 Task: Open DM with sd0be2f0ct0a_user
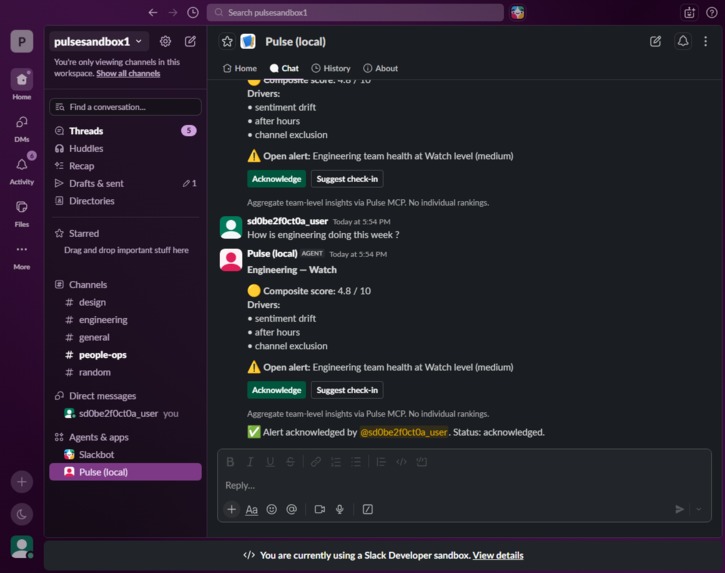125,413
